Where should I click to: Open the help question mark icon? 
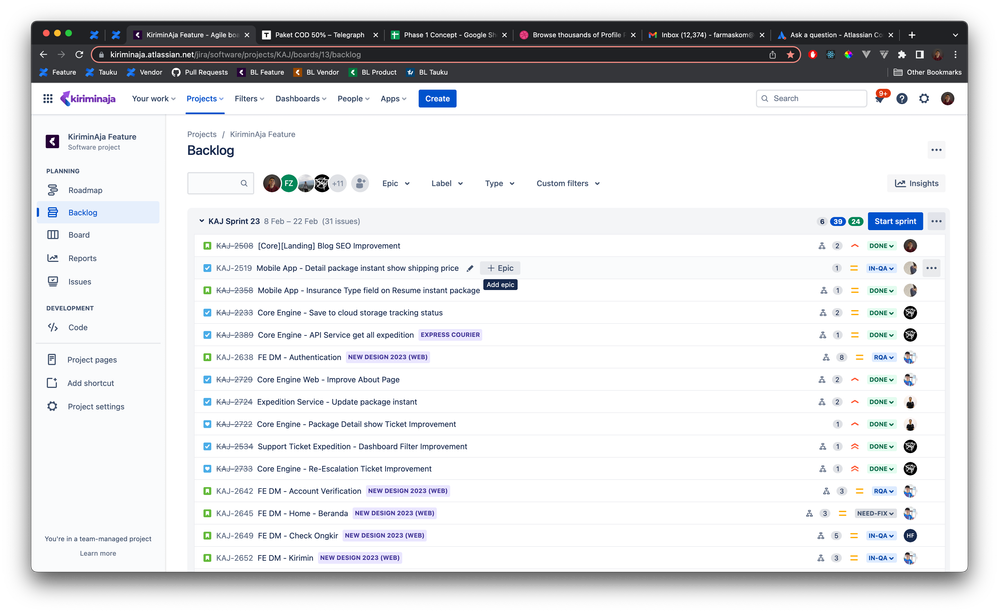tap(902, 99)
